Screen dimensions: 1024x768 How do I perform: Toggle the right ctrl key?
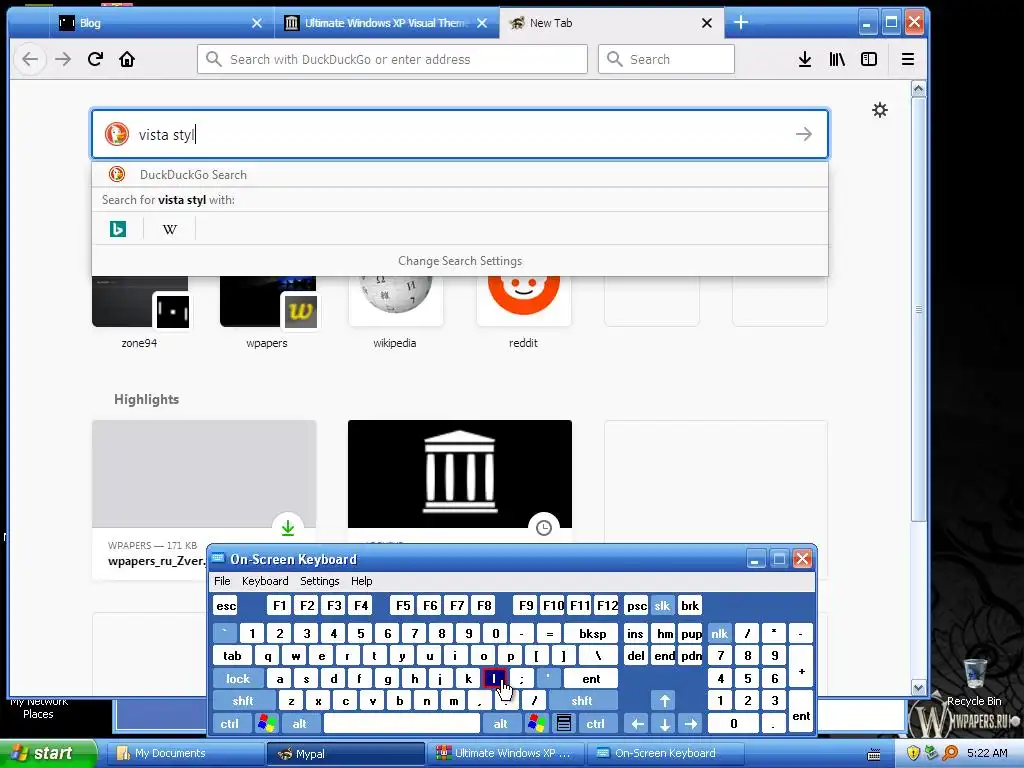[596, 724]
